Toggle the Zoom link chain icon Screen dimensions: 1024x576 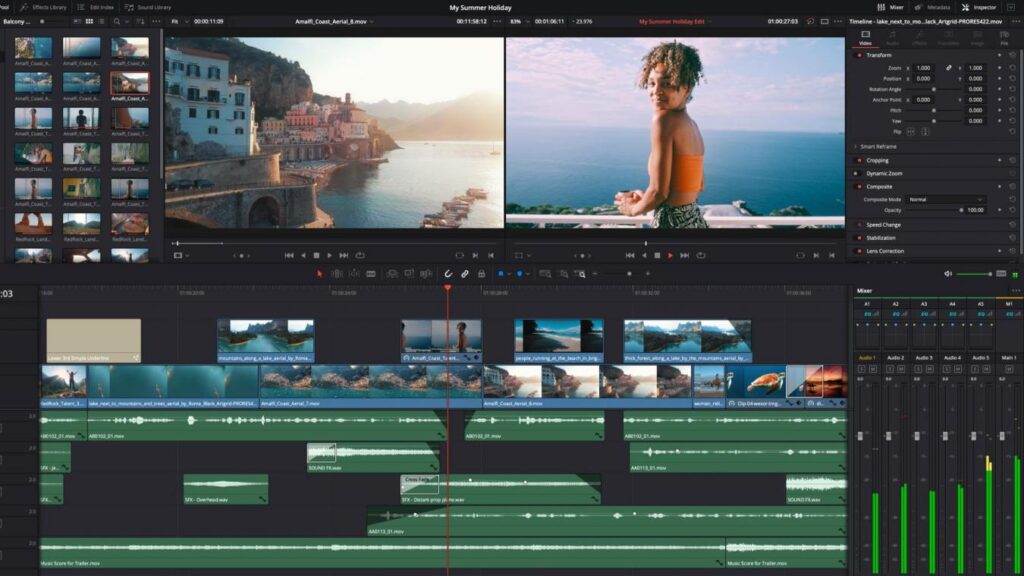pos(949,68)
